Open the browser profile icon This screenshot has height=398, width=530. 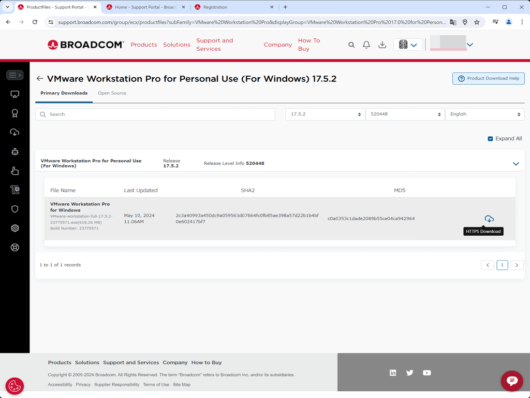[508, 22]
